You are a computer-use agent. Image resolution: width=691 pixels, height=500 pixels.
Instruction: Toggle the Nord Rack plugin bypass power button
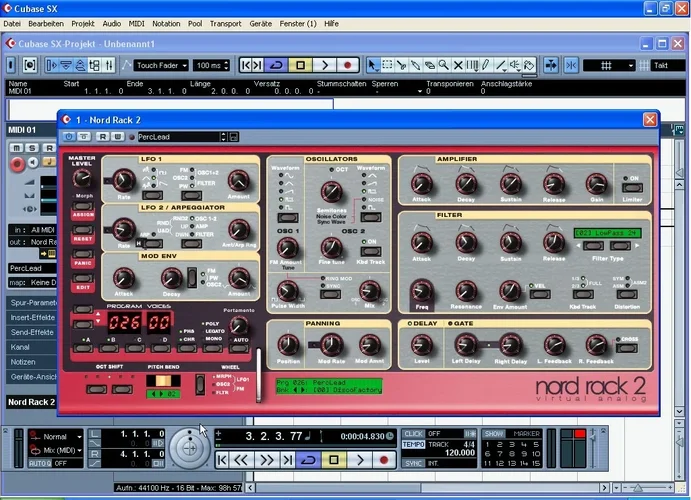(x=69, y=137)
